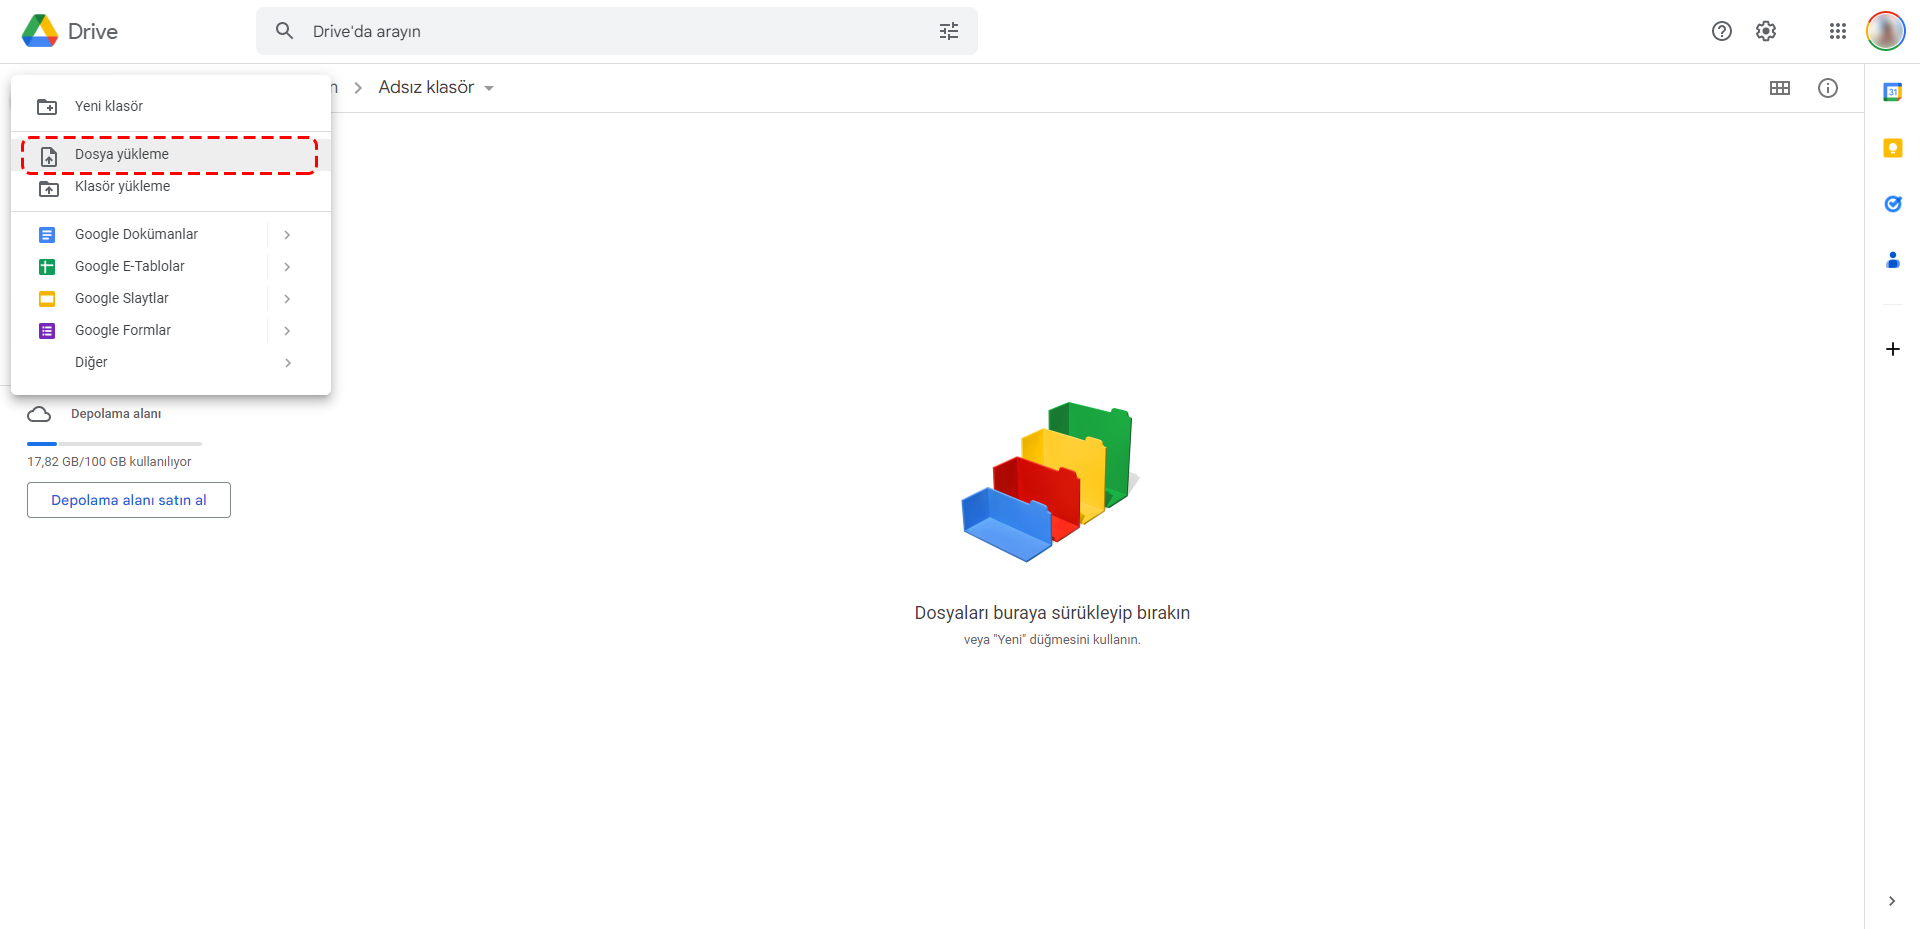Expand Diğer submenu arrow

click(x=287, y=362)
